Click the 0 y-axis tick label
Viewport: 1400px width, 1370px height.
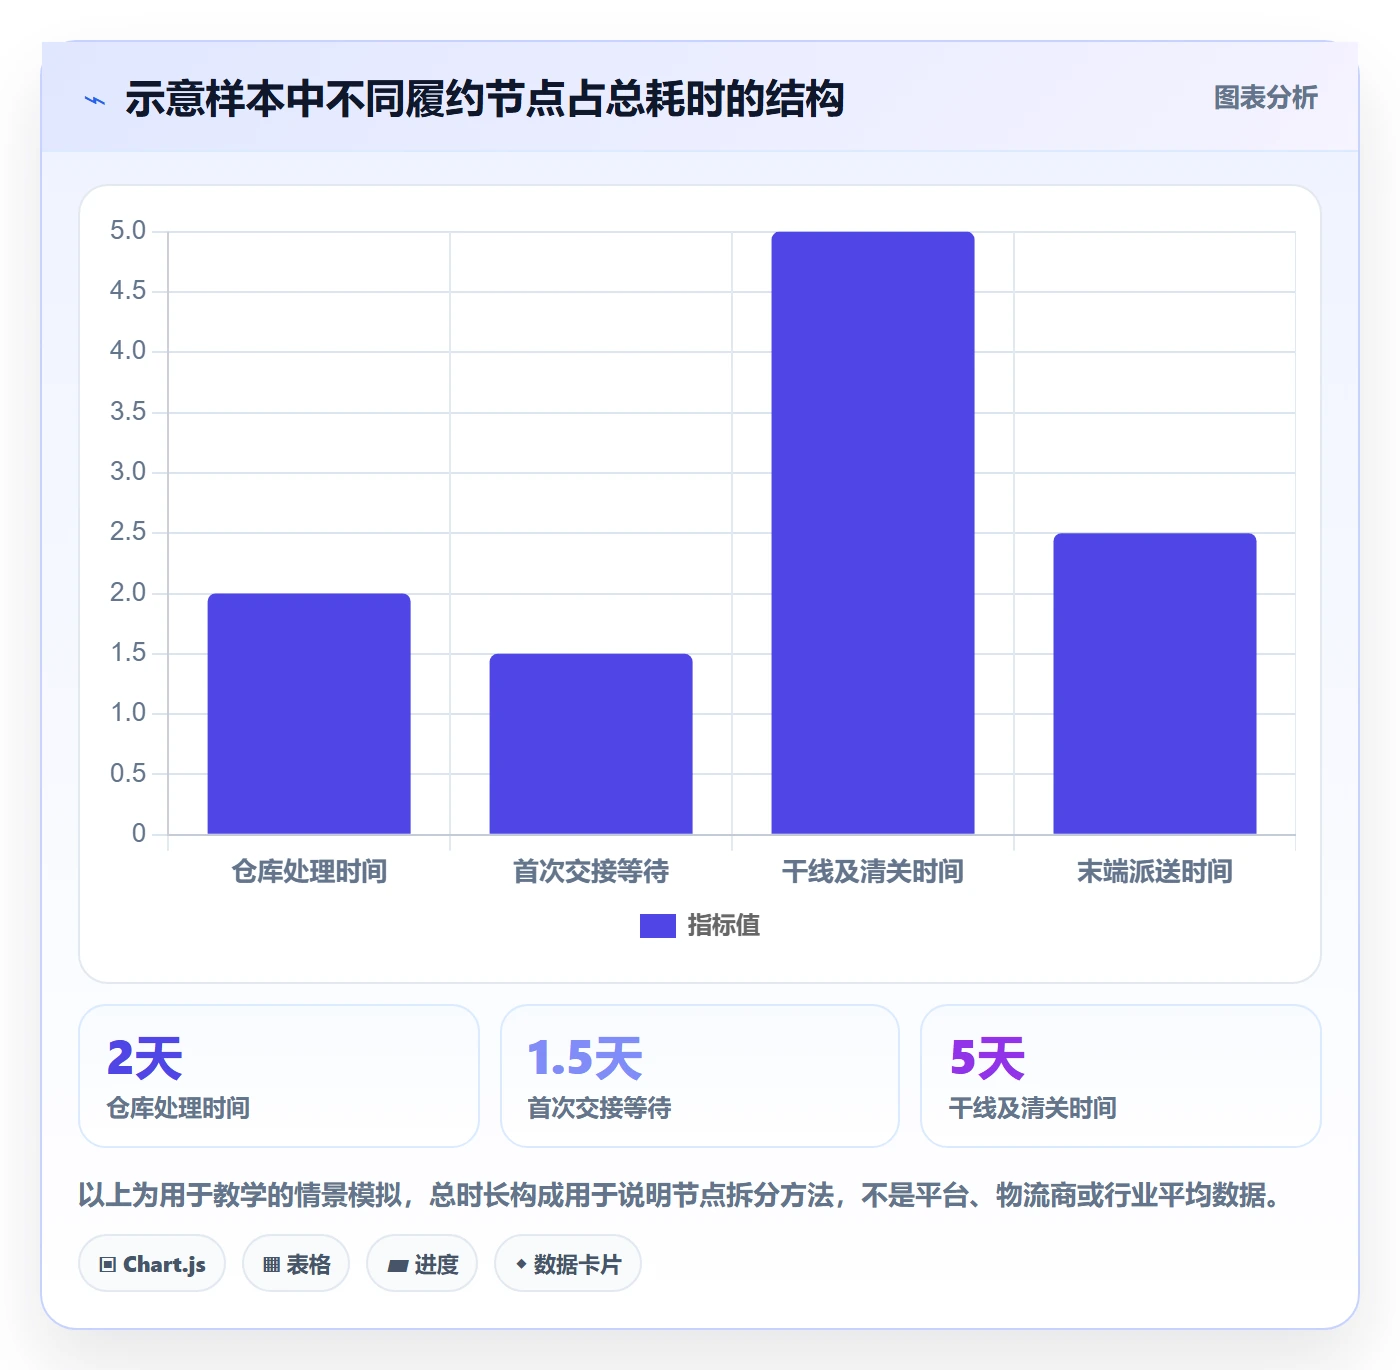pyautogui.click(x=139, y=834)
